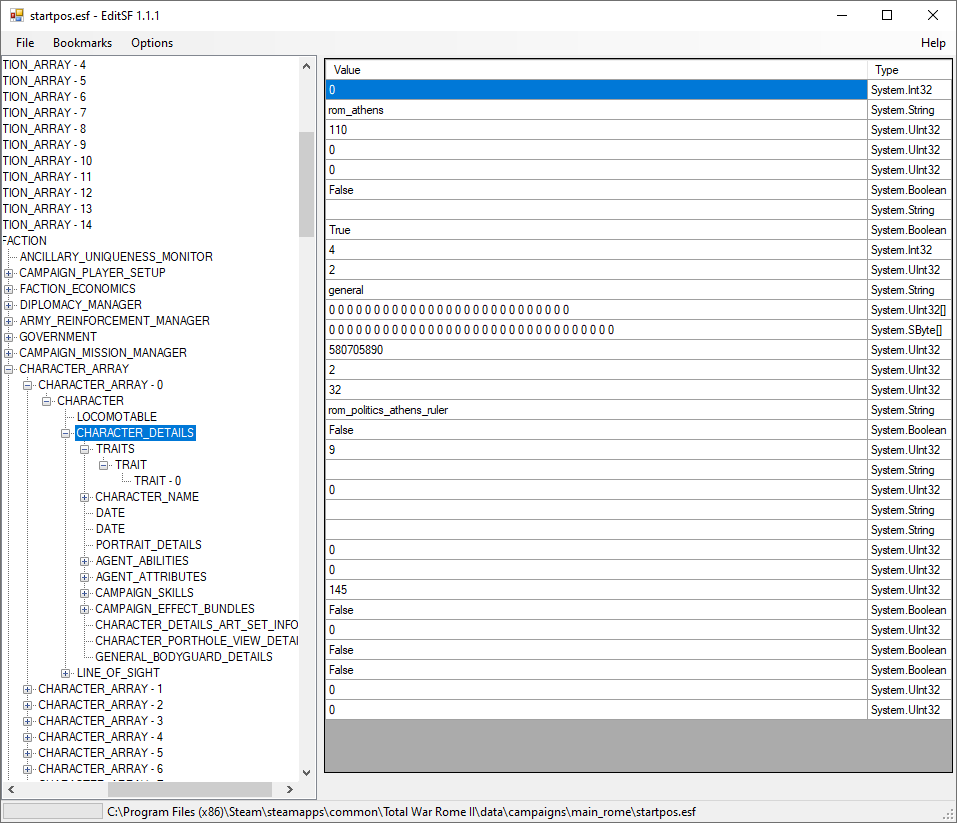
Task: Click the EditSF application icon in title bar
Action: point(16,15)
